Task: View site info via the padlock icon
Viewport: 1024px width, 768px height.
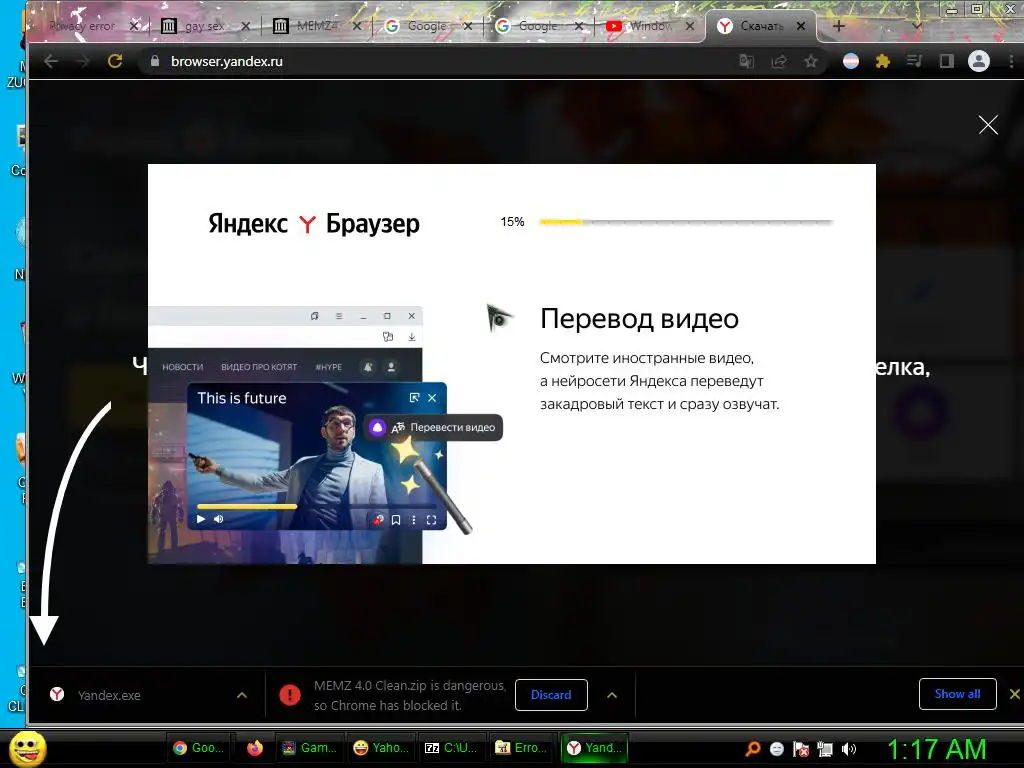Action: pyautogui.click(x=155, y=61)
